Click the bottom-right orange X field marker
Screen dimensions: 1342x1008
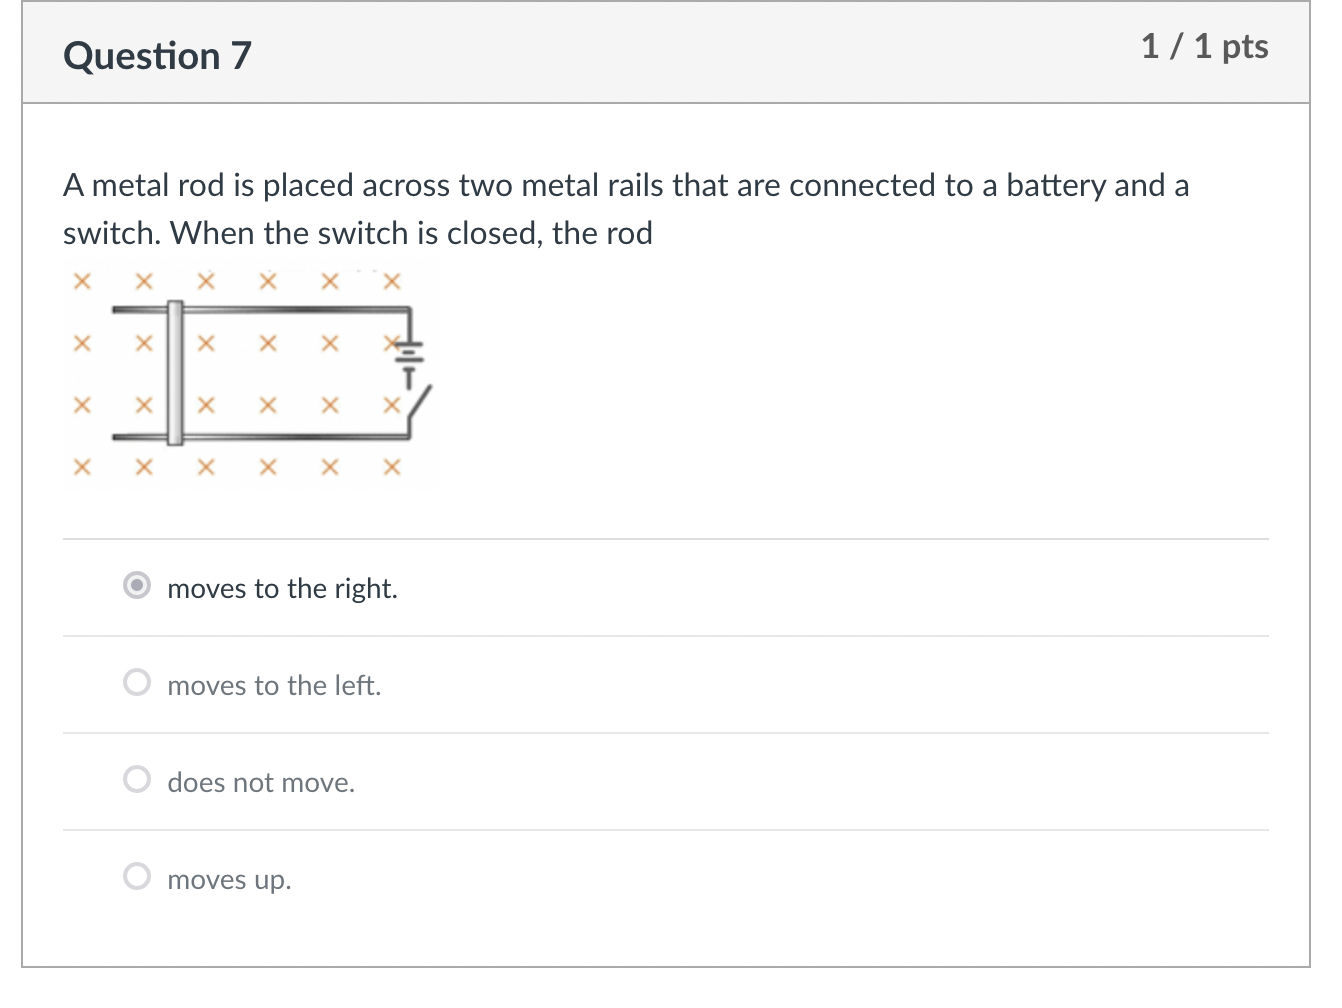tap(392, 467)
